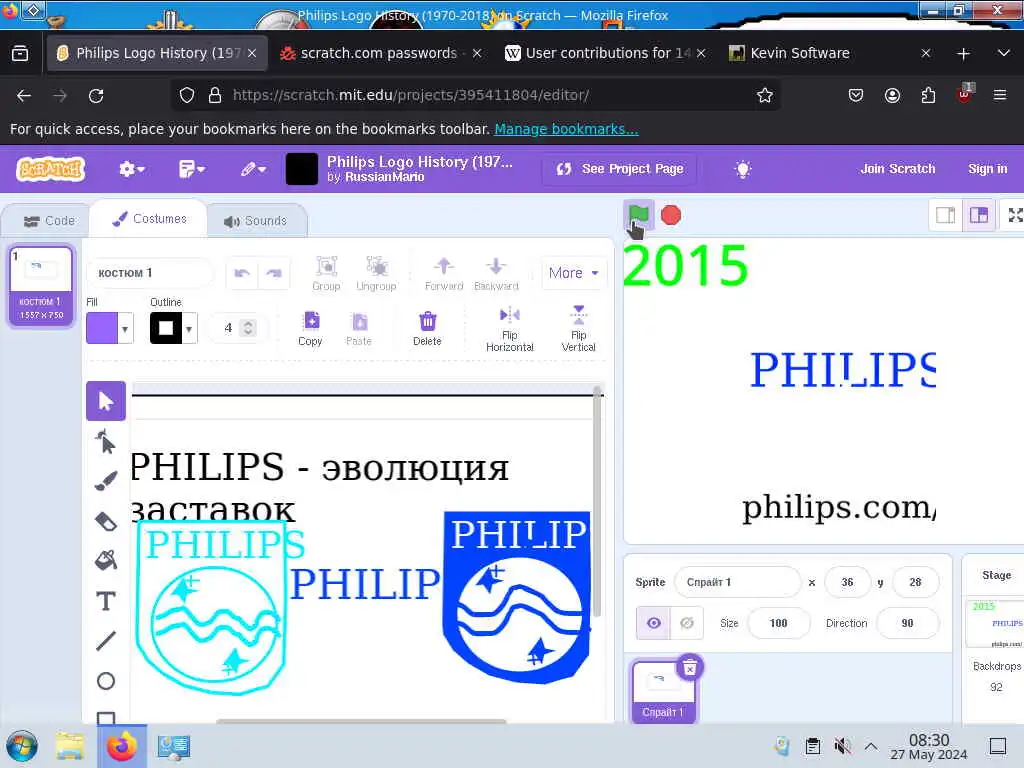Edit the sprite Size field

click(x=778, y=623)
